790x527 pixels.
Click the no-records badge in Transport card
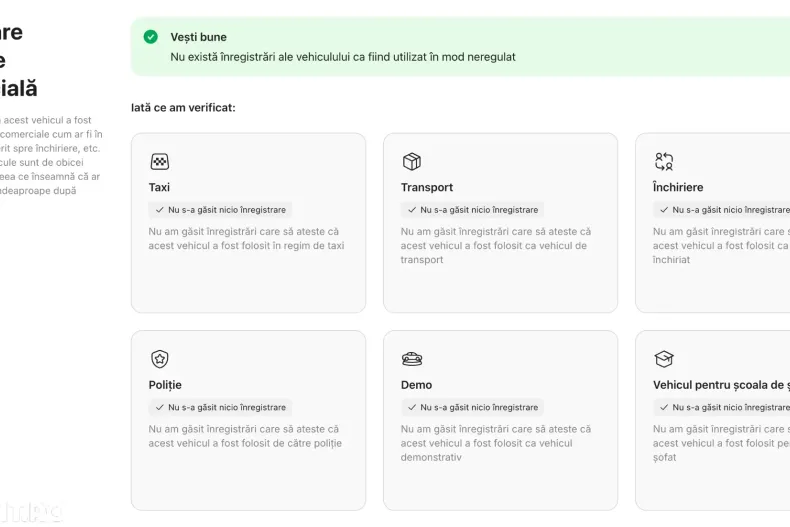click(472, 210)
